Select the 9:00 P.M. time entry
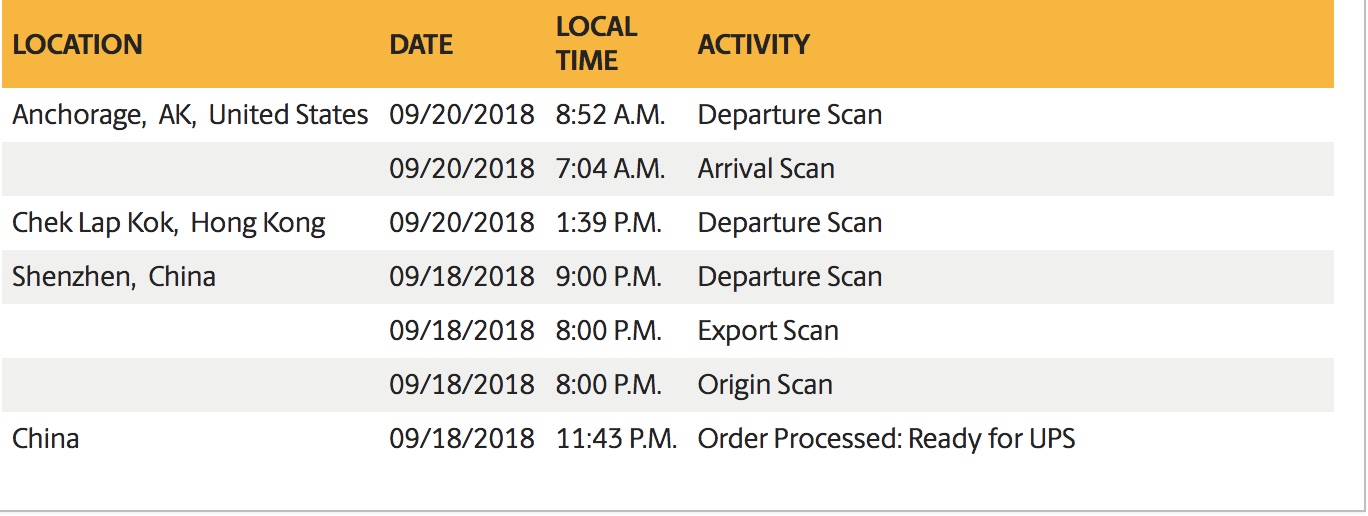Screen dimensions: 1368x516 coord(608,277)
